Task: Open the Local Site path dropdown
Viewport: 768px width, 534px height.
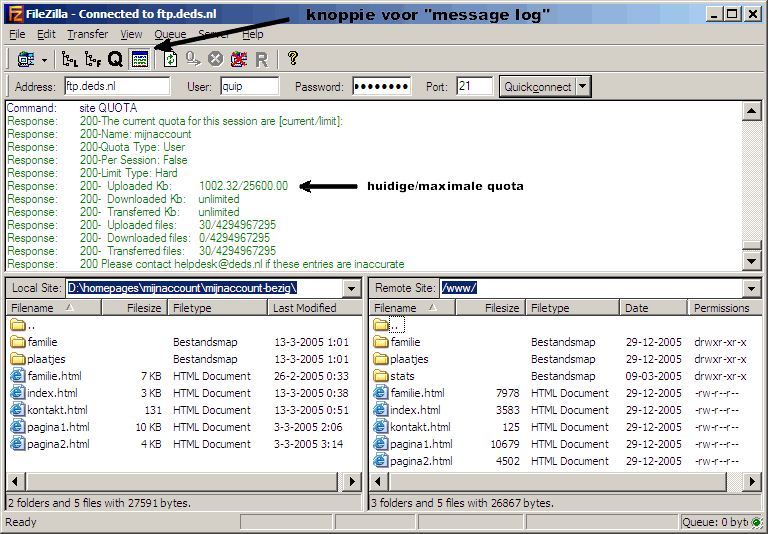Action: pos(351,289)
